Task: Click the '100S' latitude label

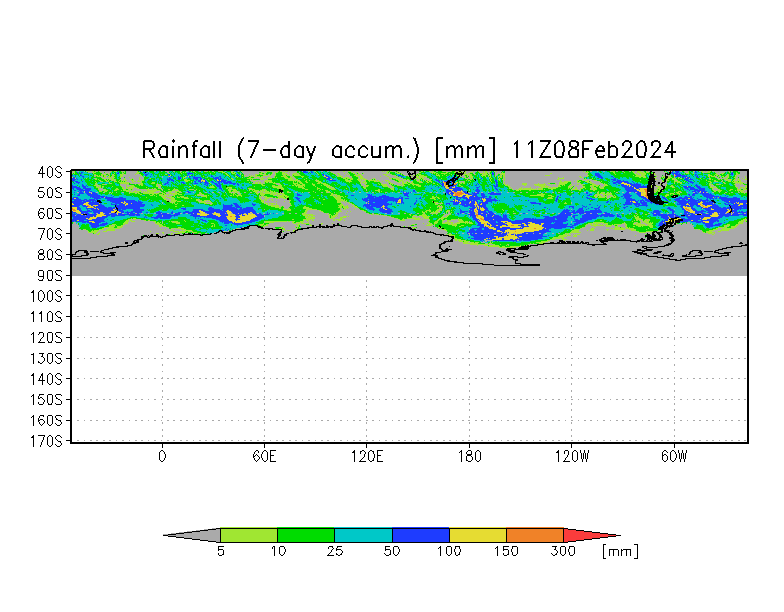Action: pos(46,296)
